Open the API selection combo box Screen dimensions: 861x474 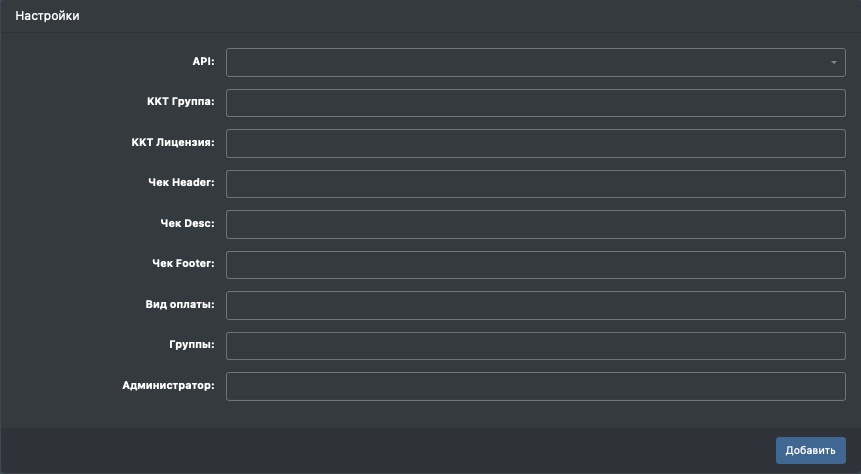[530, 63]
